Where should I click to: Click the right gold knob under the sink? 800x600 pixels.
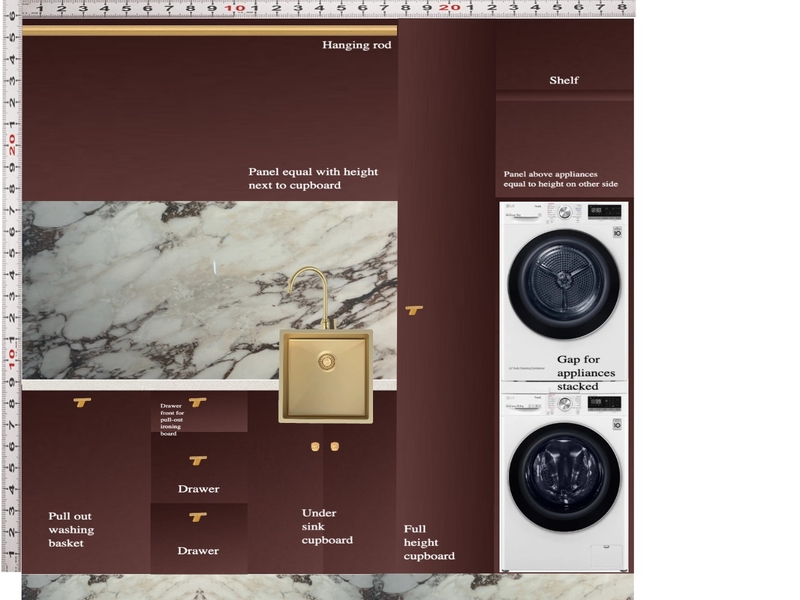335,447
